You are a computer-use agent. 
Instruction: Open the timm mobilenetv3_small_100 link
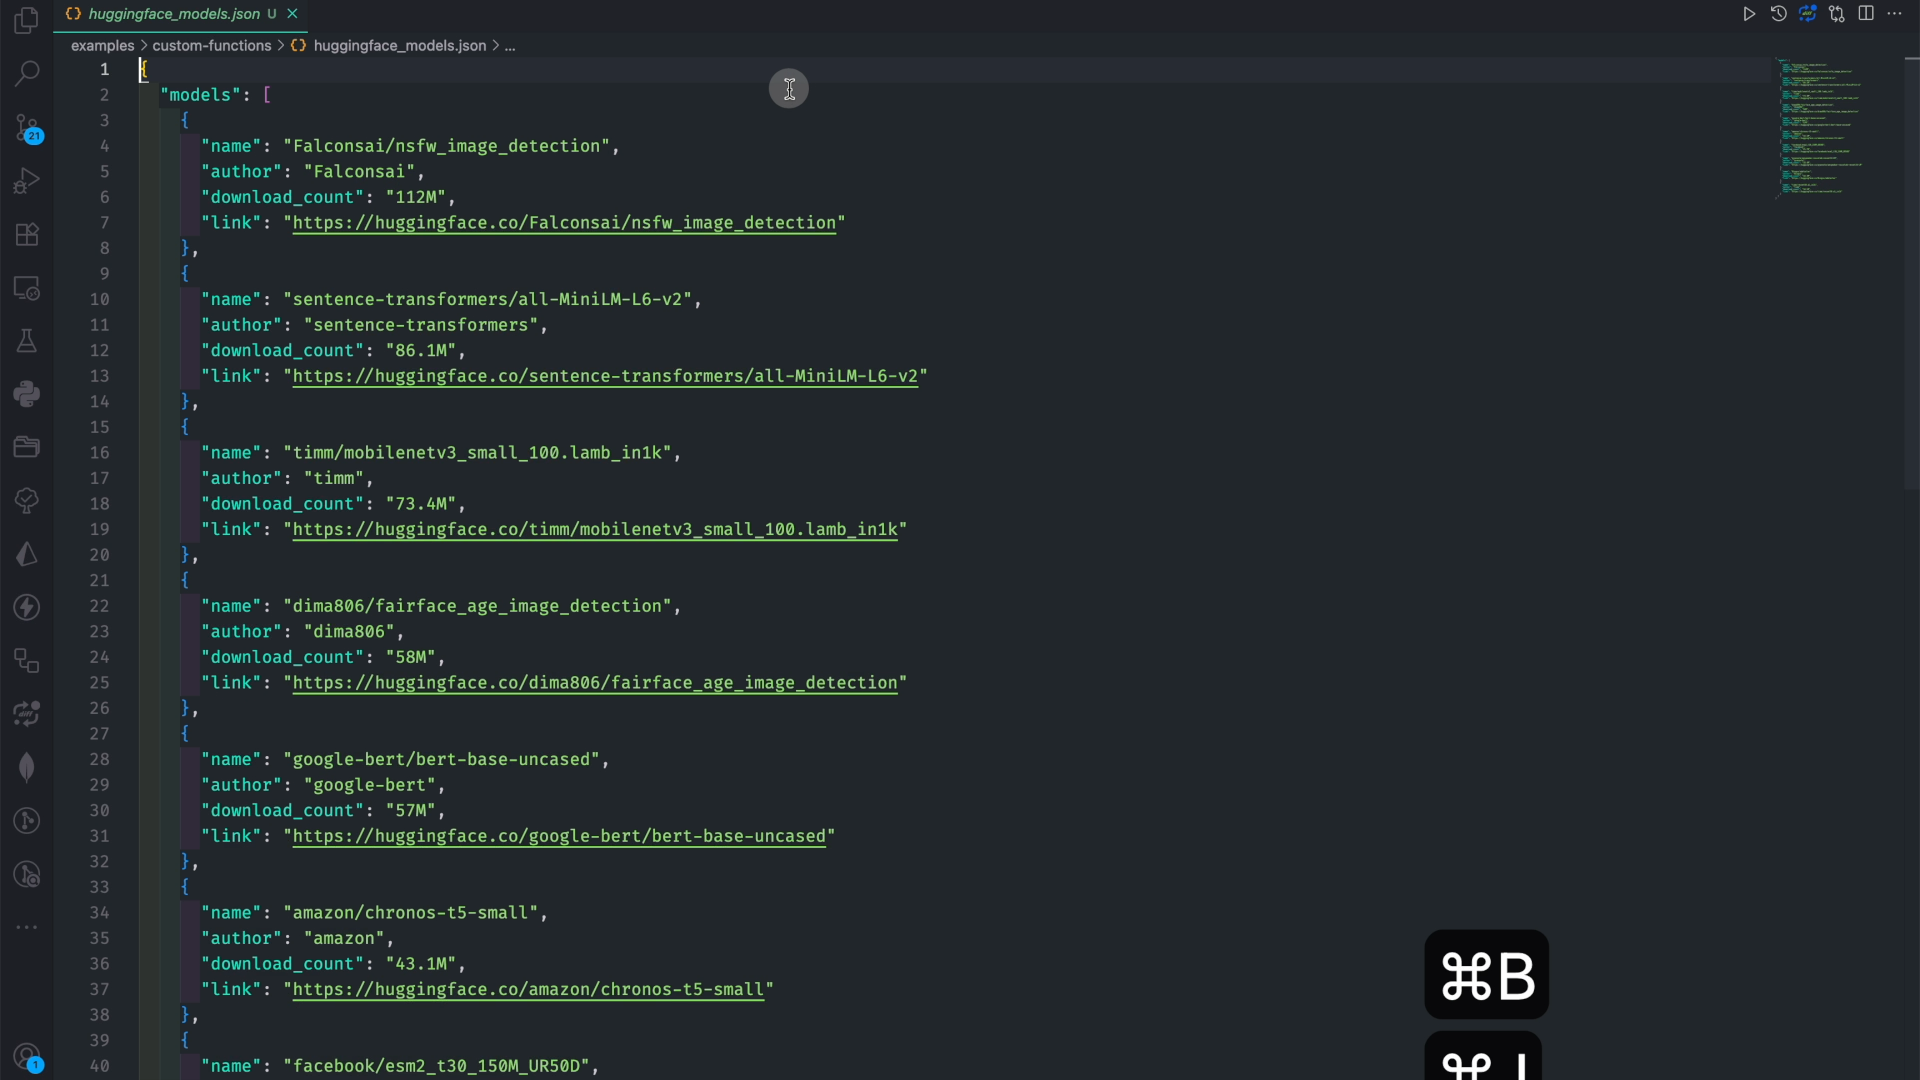595,529
